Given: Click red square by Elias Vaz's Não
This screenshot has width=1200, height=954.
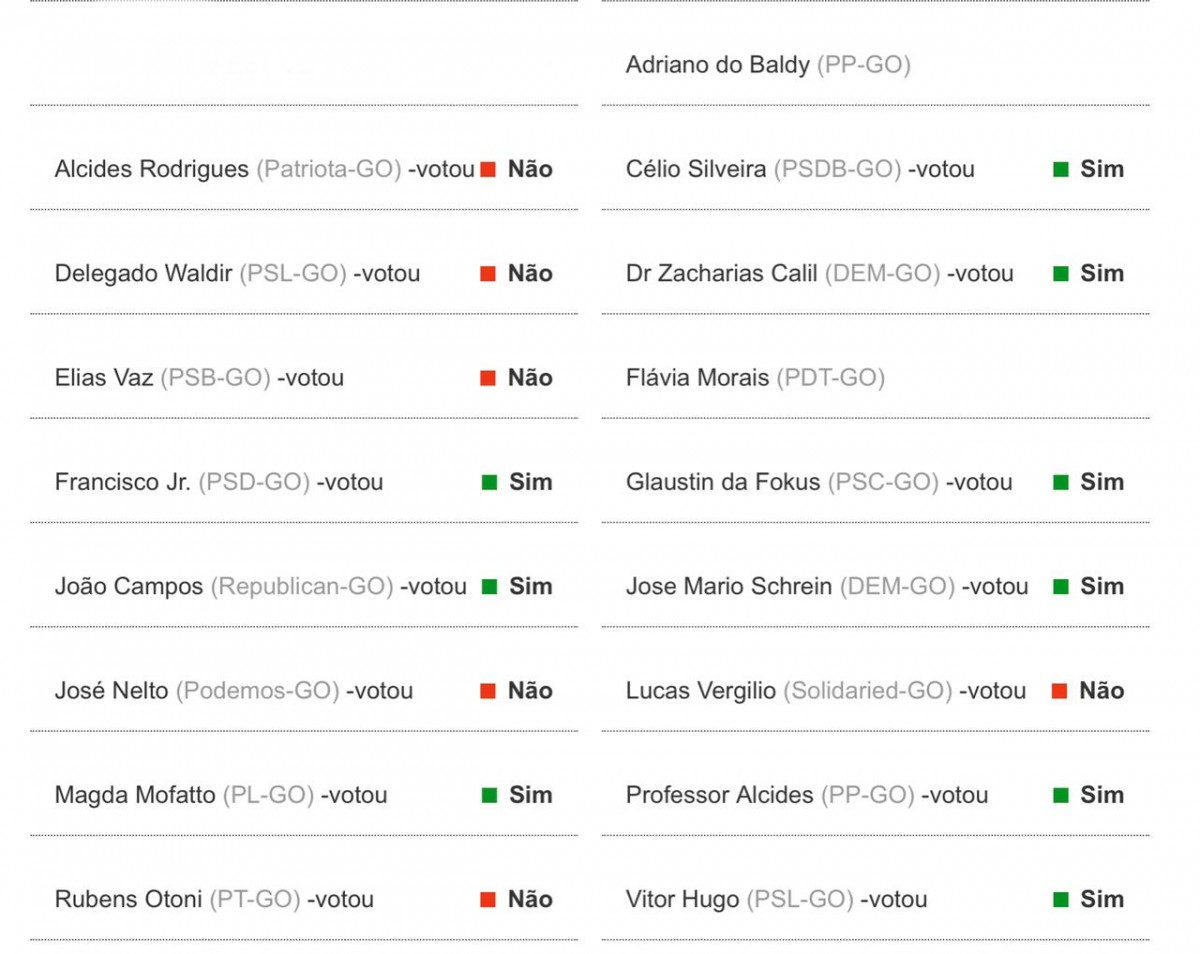Looking at the screenshot, I should pyautogui.click(x=488, y=378).
